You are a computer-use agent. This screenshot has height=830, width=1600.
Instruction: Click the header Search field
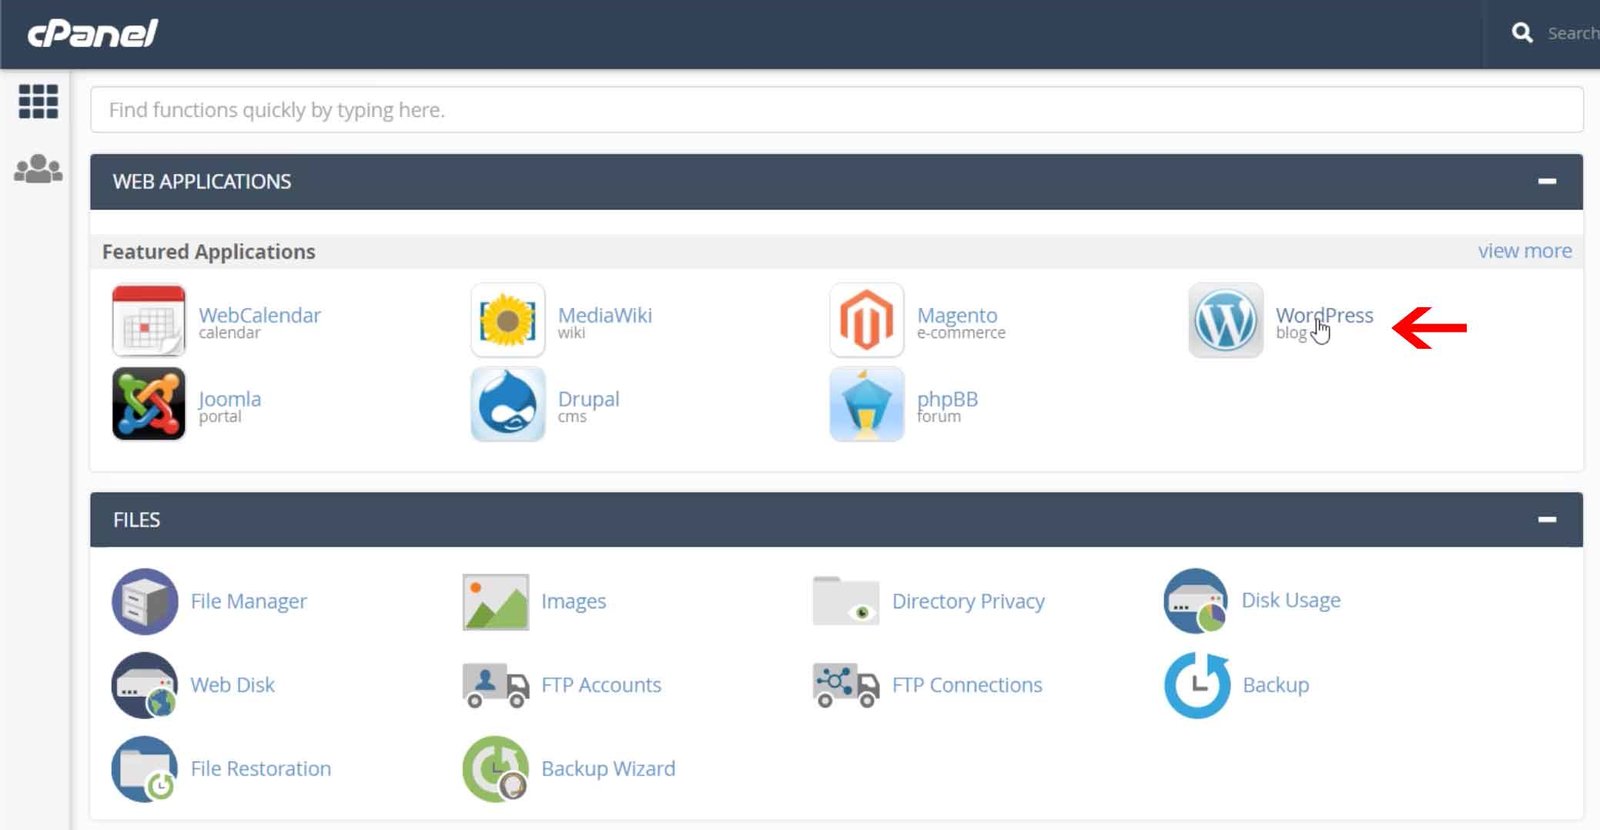[1573, 33]
